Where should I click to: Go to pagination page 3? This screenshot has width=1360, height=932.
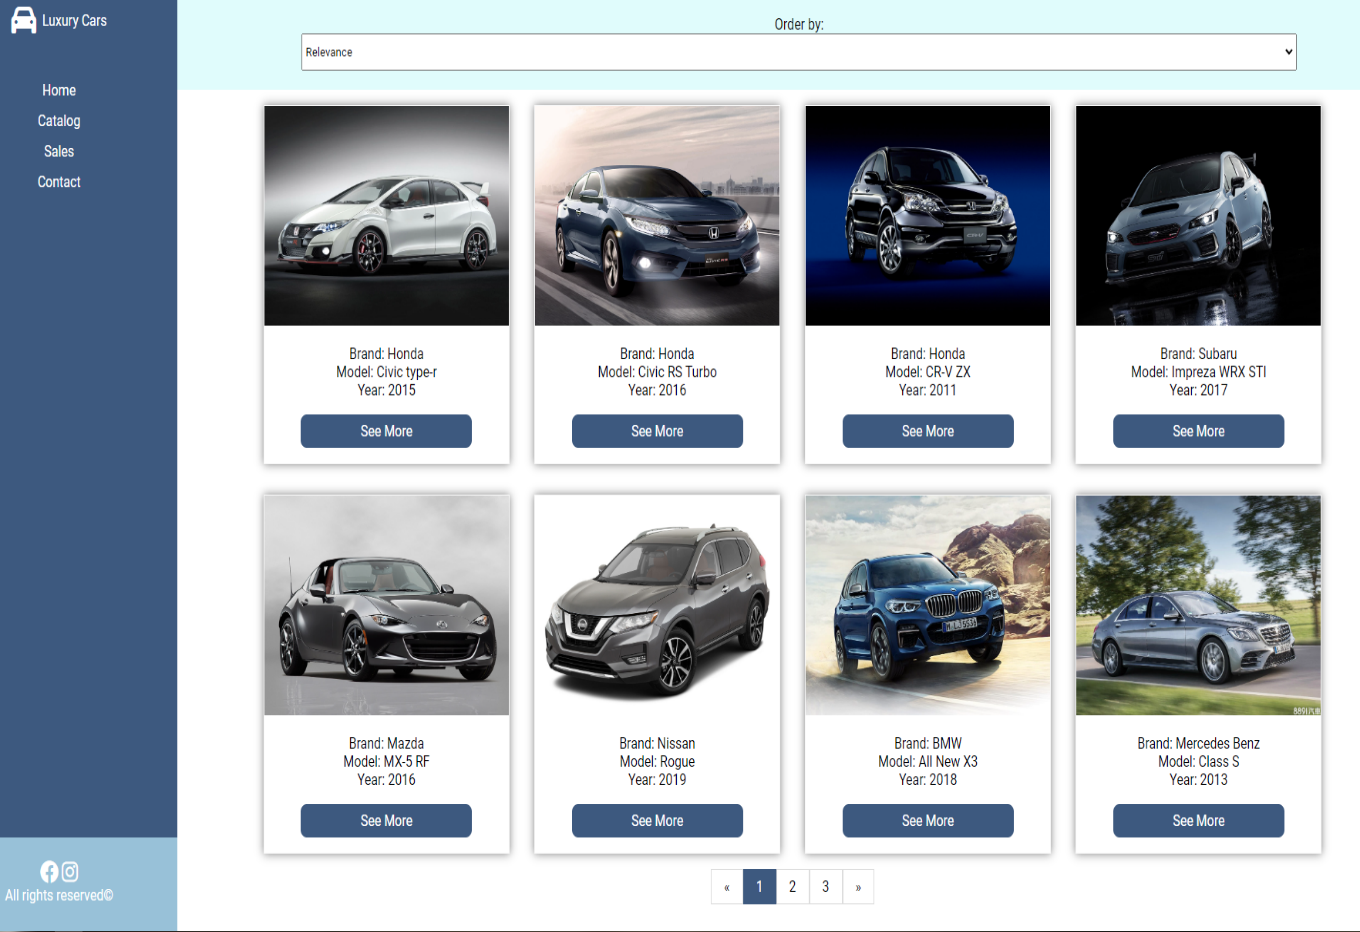click(826, 887)
